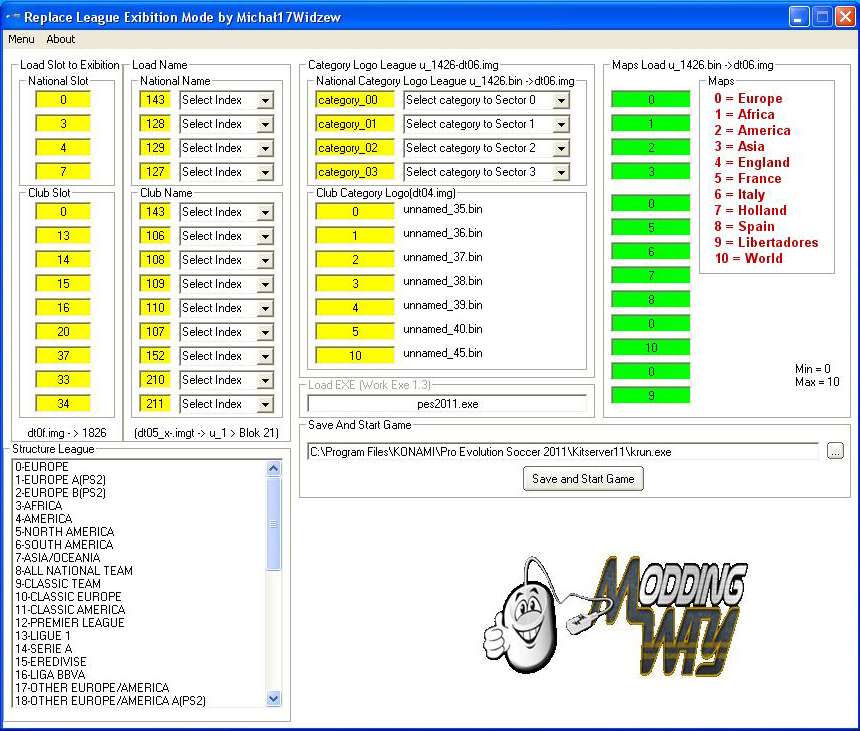Select National Slot value 7

[x=62, y=171]
